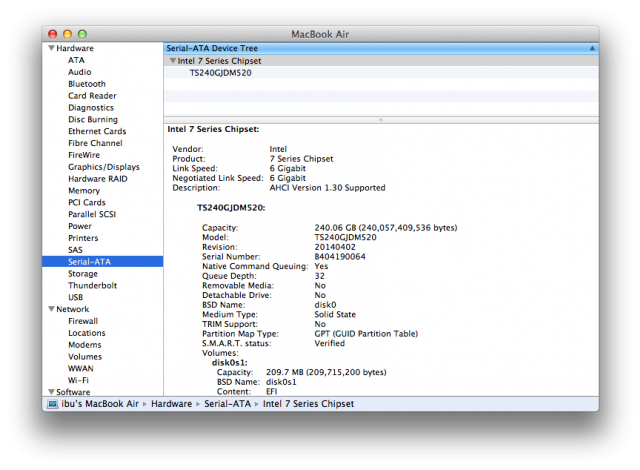Select USB in the sidebar

76,297
